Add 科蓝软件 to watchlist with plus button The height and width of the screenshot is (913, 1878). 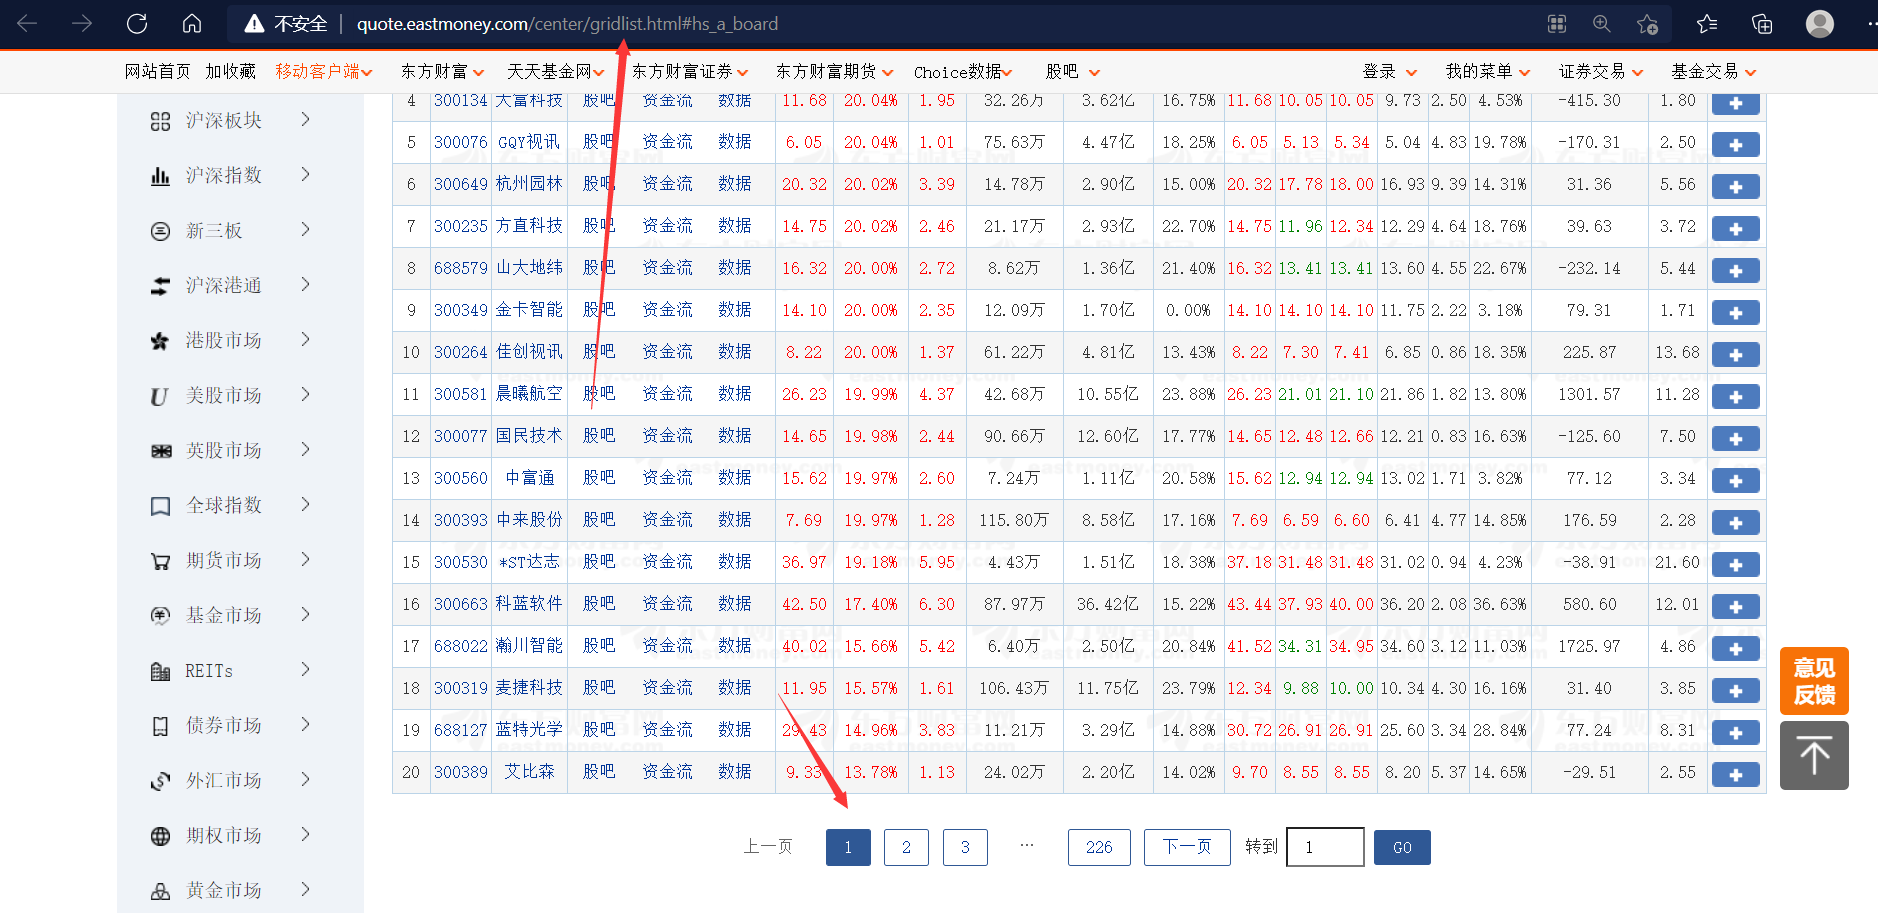coord(1736,607)
